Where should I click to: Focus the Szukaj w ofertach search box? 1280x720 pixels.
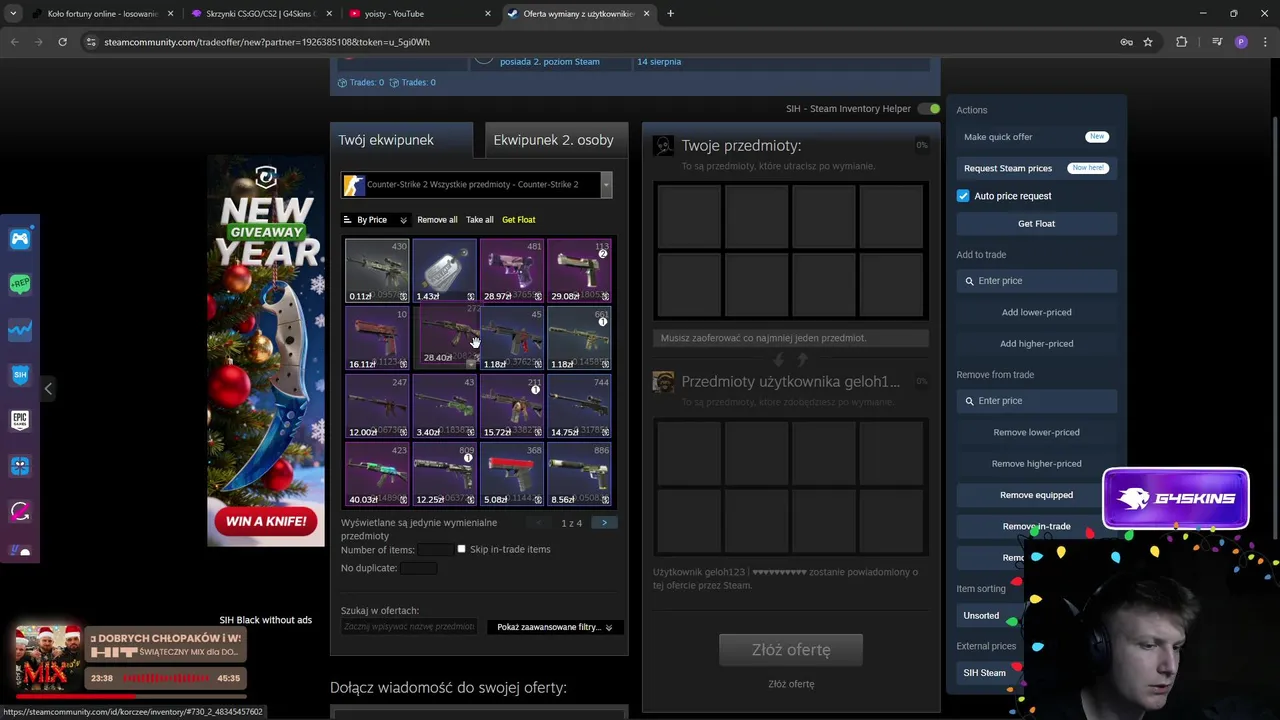409,627
